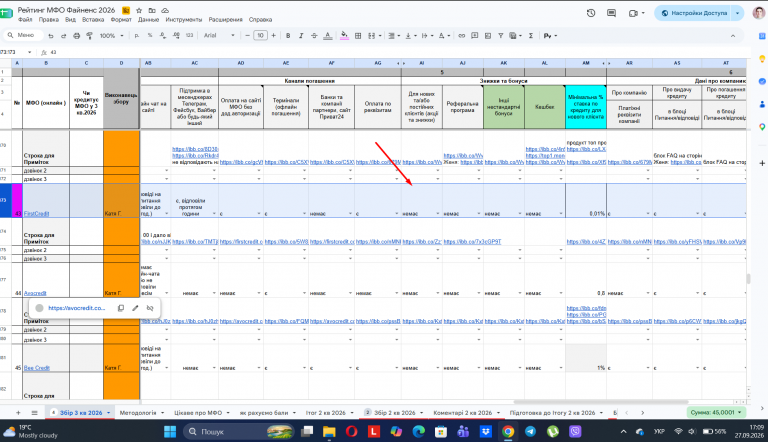Redo the action with the toolbar arrow
The width and height of the screenshot is (768, 442).
tap(63, 36)
